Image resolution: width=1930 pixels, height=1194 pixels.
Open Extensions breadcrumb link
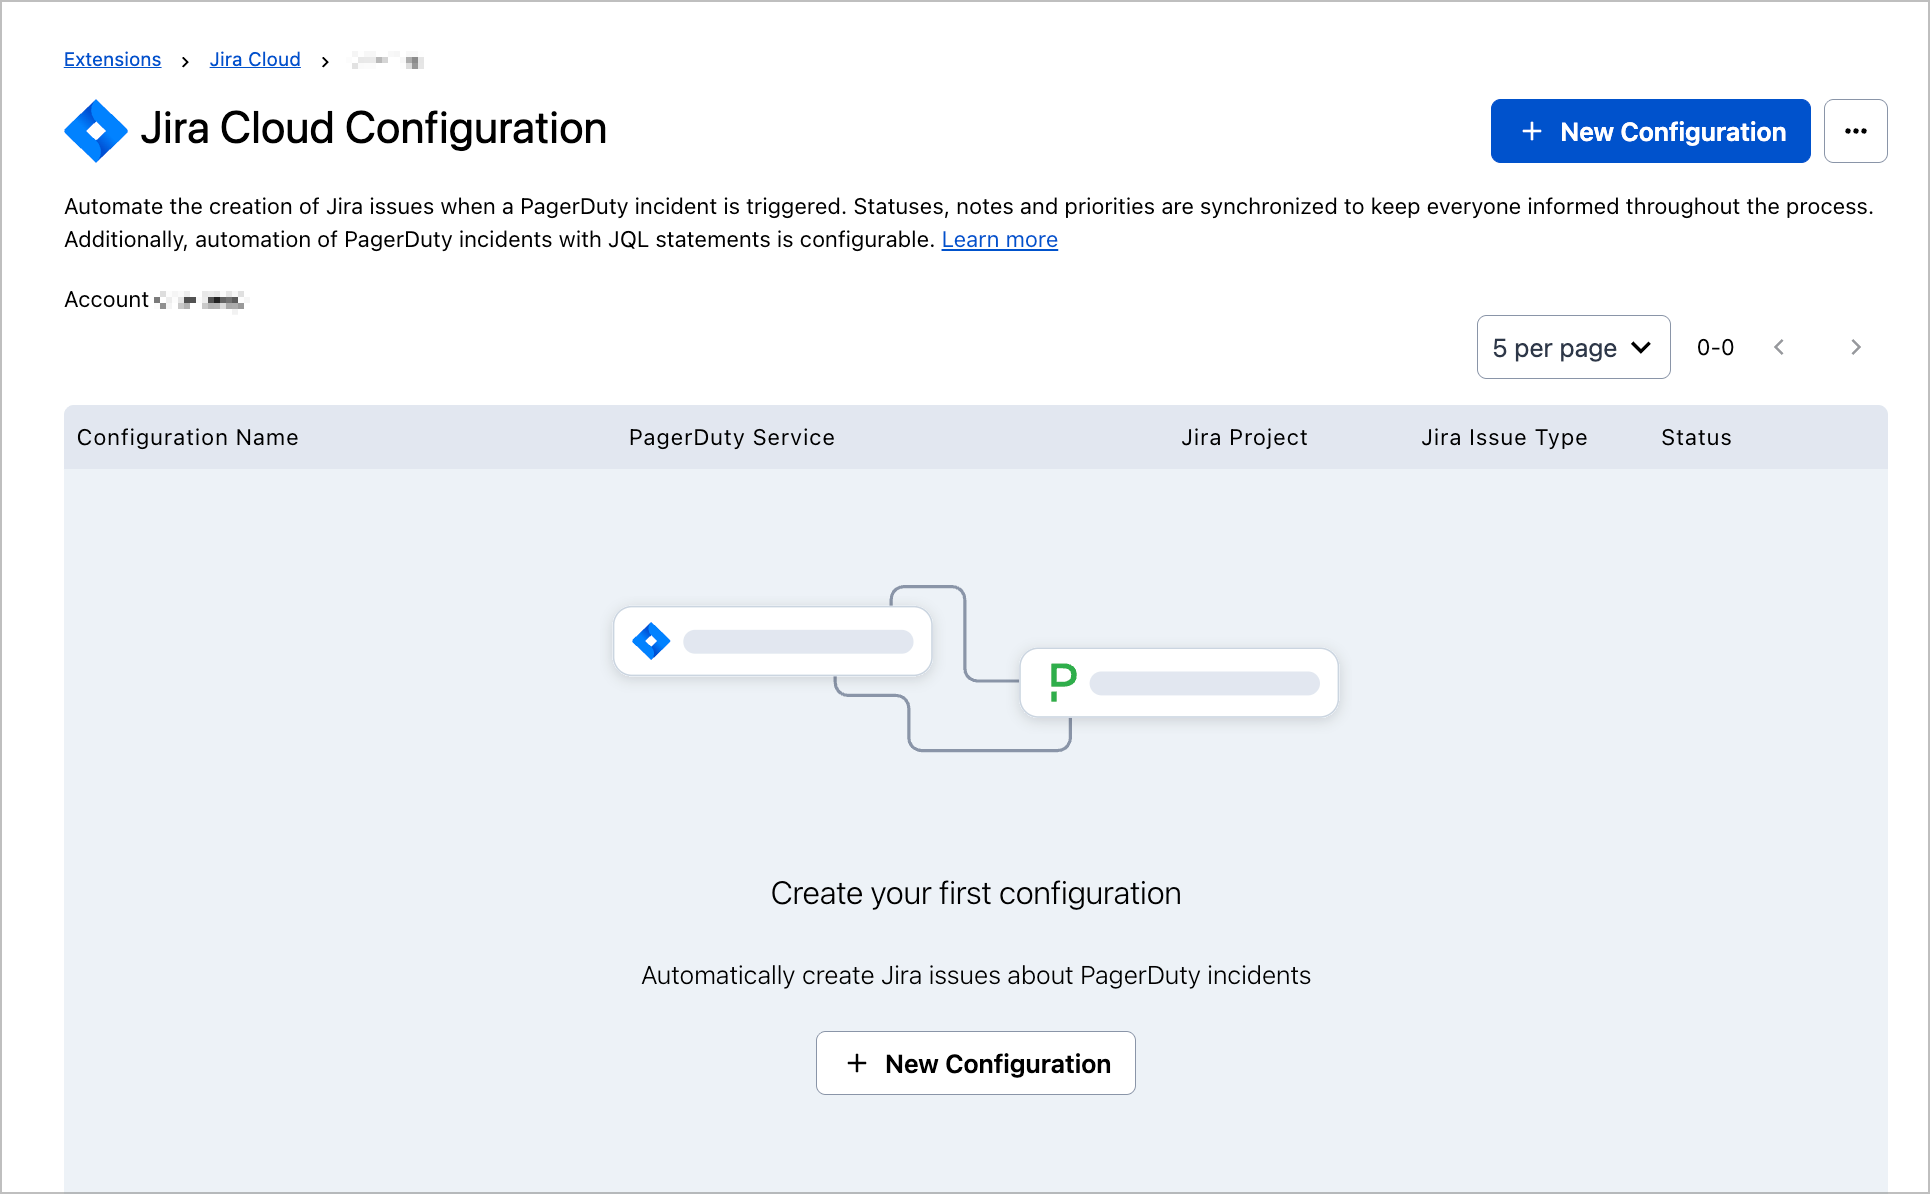click(x=112, y=60)
